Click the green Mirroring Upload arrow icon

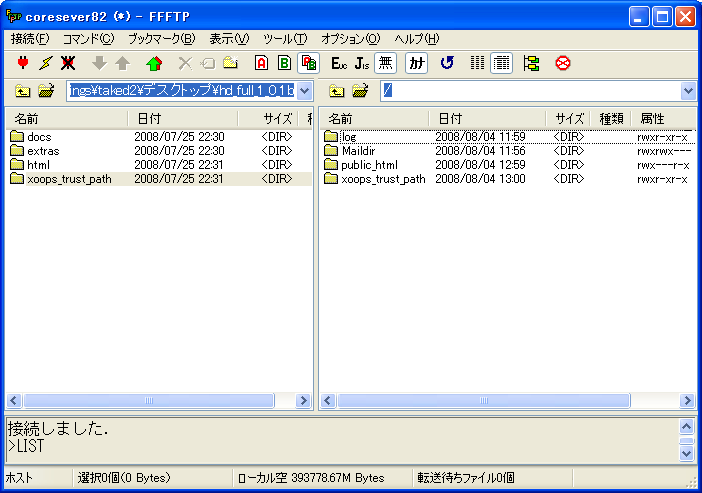(x=153, y=63)
